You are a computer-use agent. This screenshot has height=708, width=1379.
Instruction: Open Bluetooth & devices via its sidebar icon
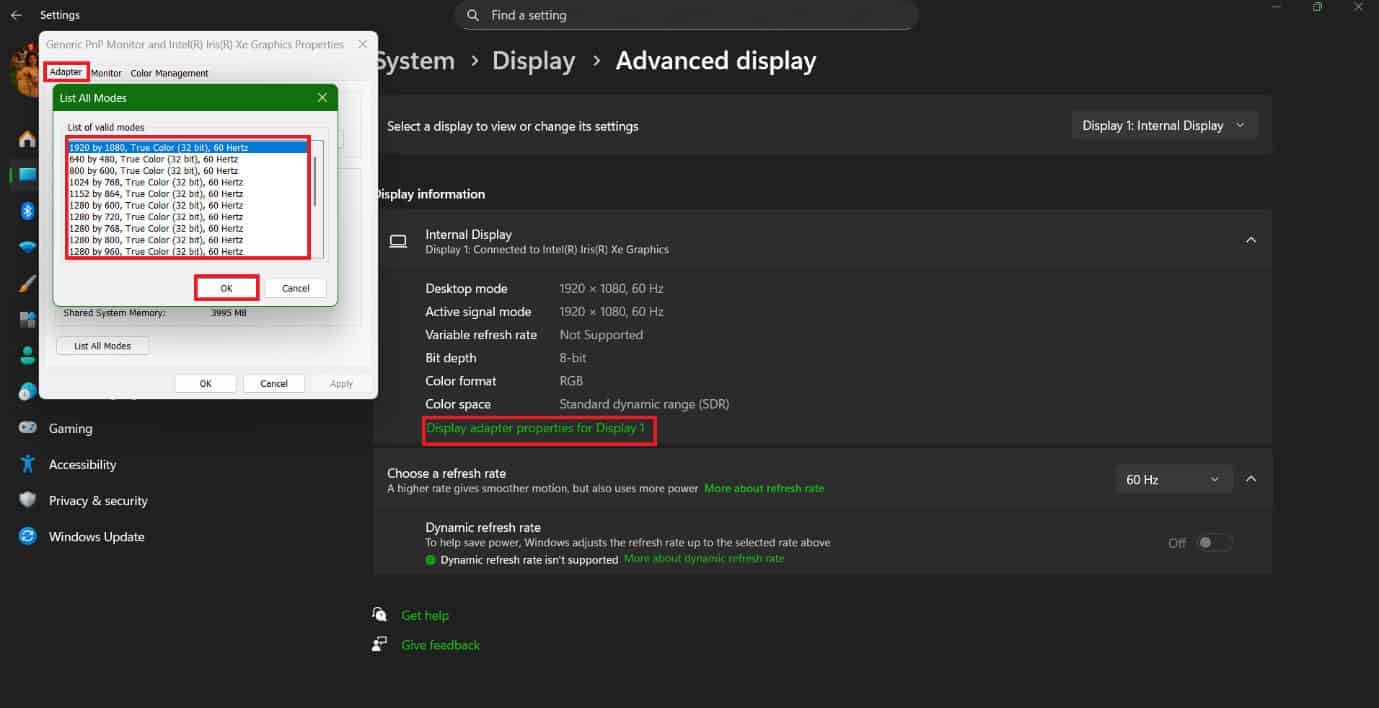pos(28,210)
